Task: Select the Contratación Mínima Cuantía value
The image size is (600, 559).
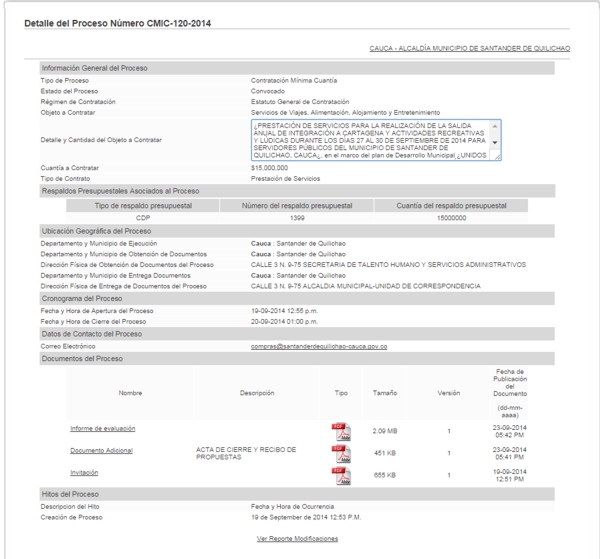Action: 294,81
